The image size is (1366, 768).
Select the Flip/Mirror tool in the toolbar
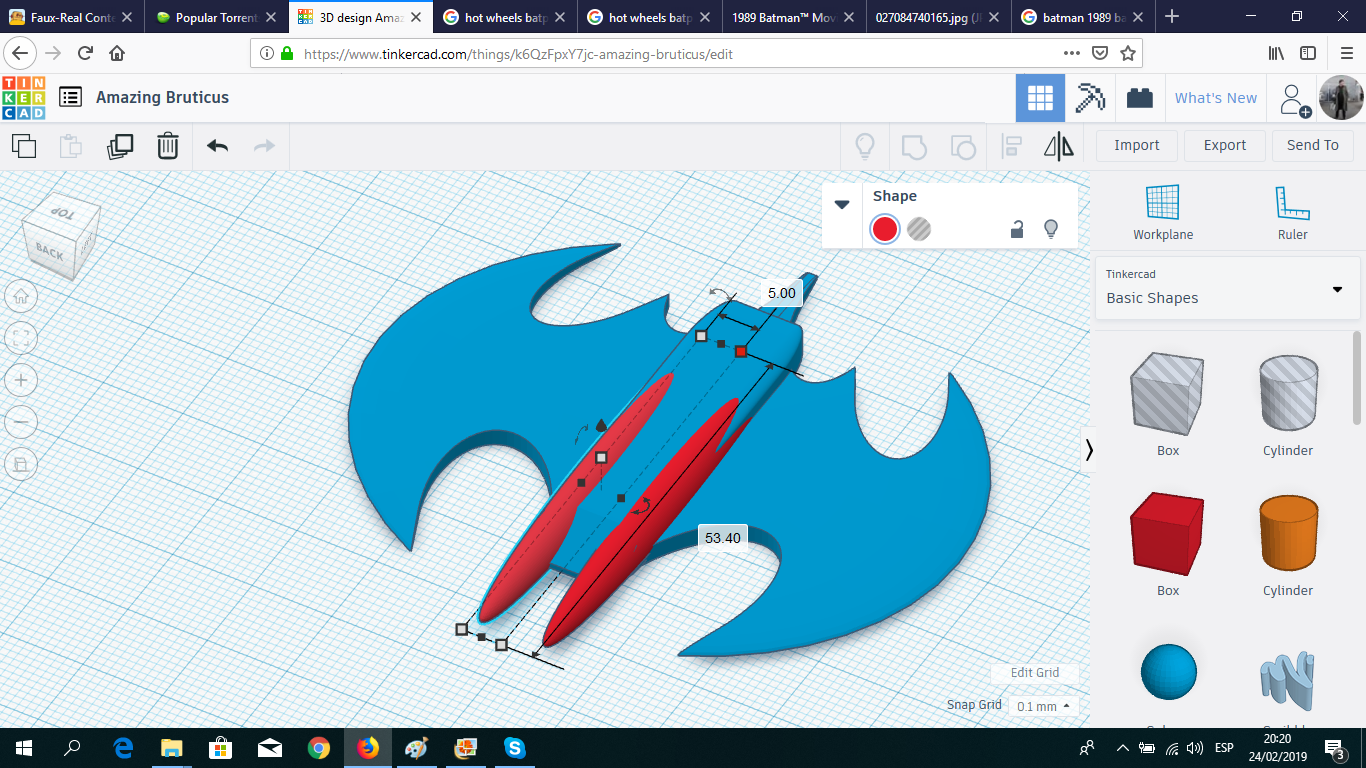pos(1059,146)
